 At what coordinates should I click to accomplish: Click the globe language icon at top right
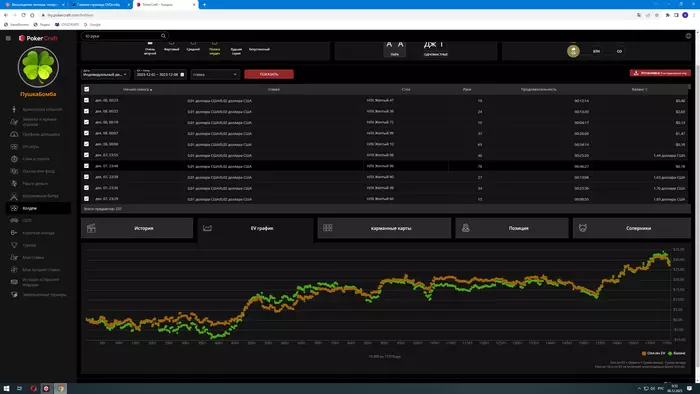(x=688, y=36)
